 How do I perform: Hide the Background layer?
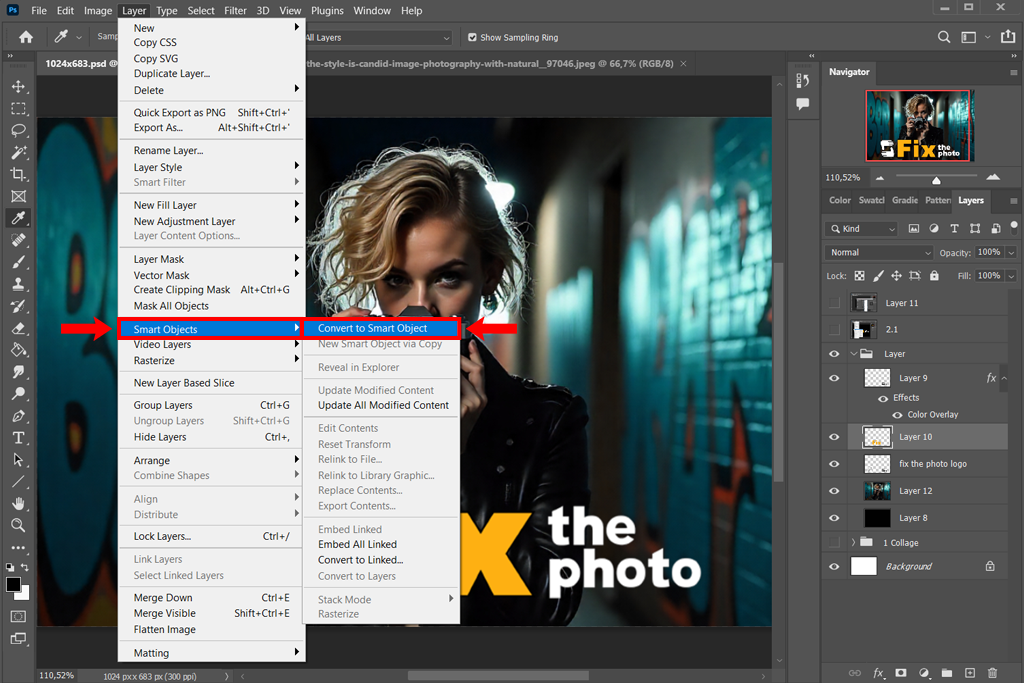834,566
